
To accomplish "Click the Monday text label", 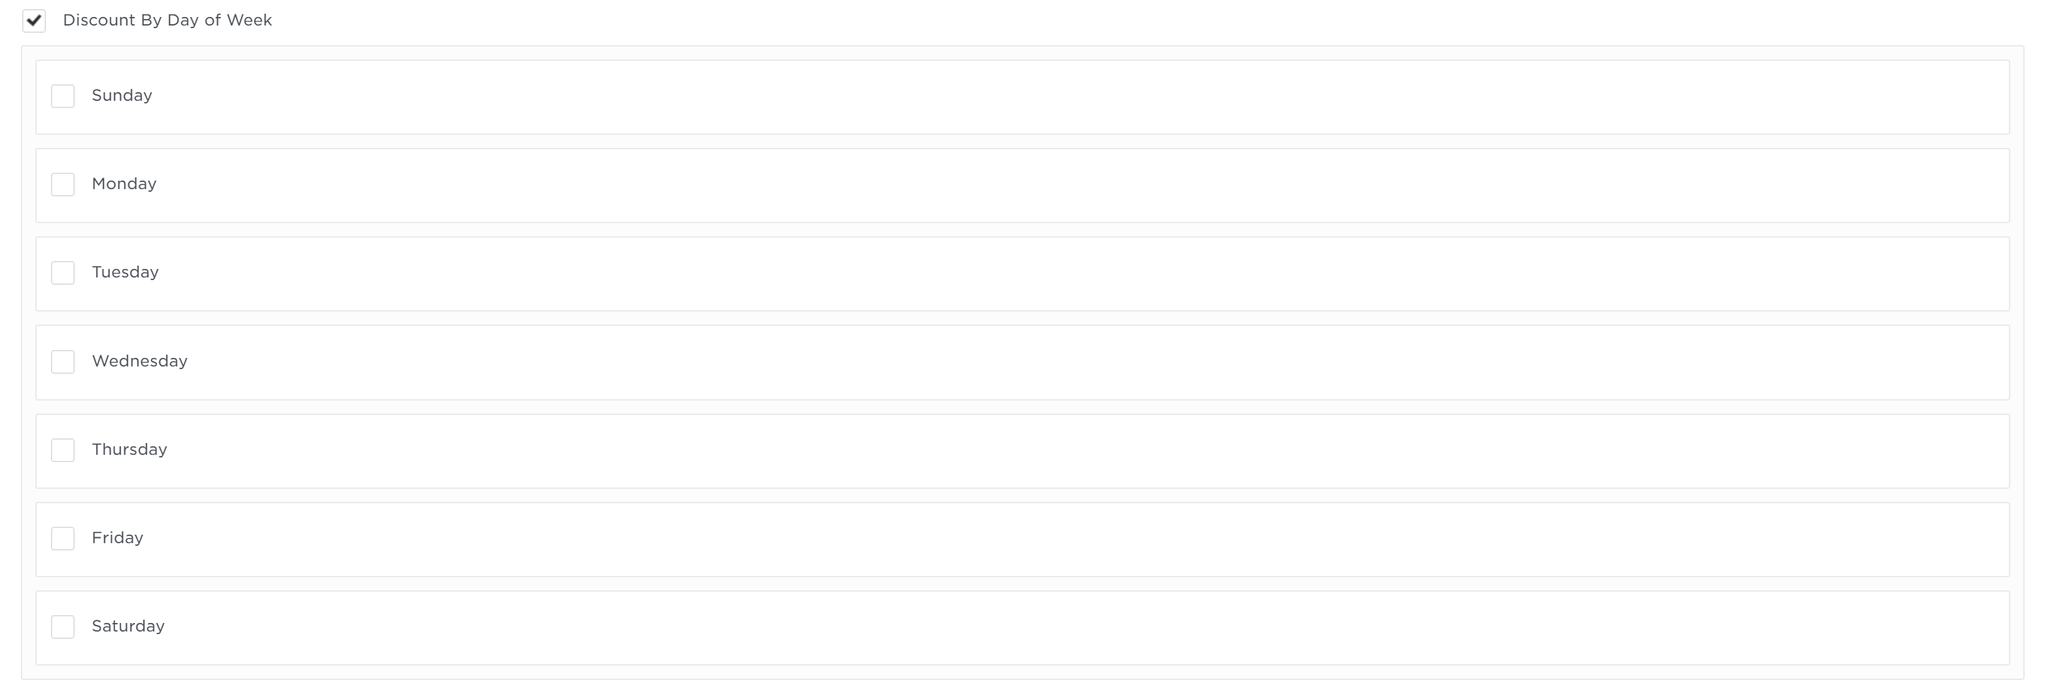I will click(124, 184).
